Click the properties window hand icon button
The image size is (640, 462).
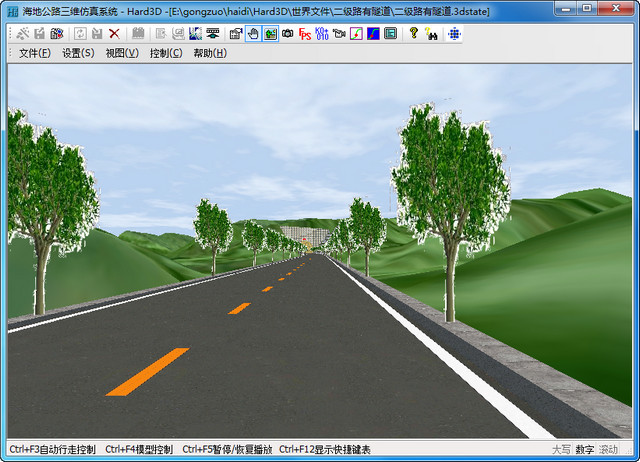[236, 33]
